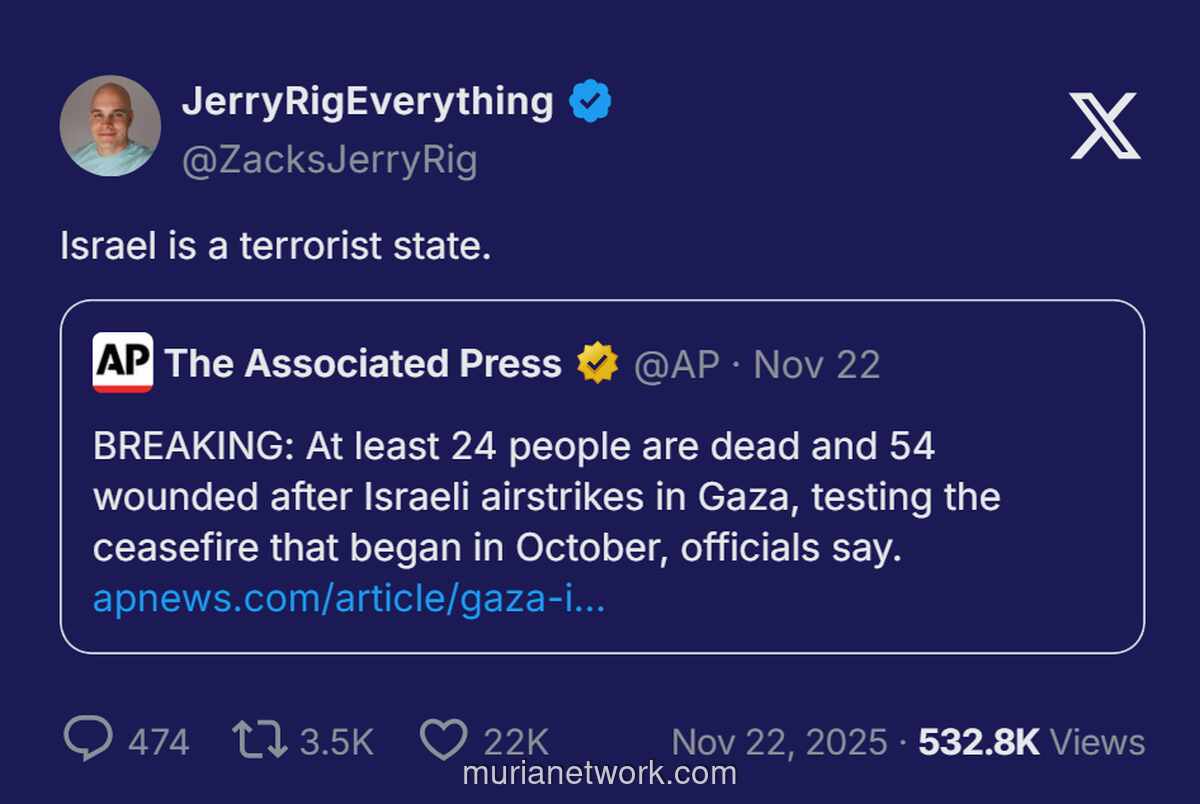Click the gold verified badge next to The Associated Press
1200x804 pixels.
pyautogui.click(x=597, y=363)
